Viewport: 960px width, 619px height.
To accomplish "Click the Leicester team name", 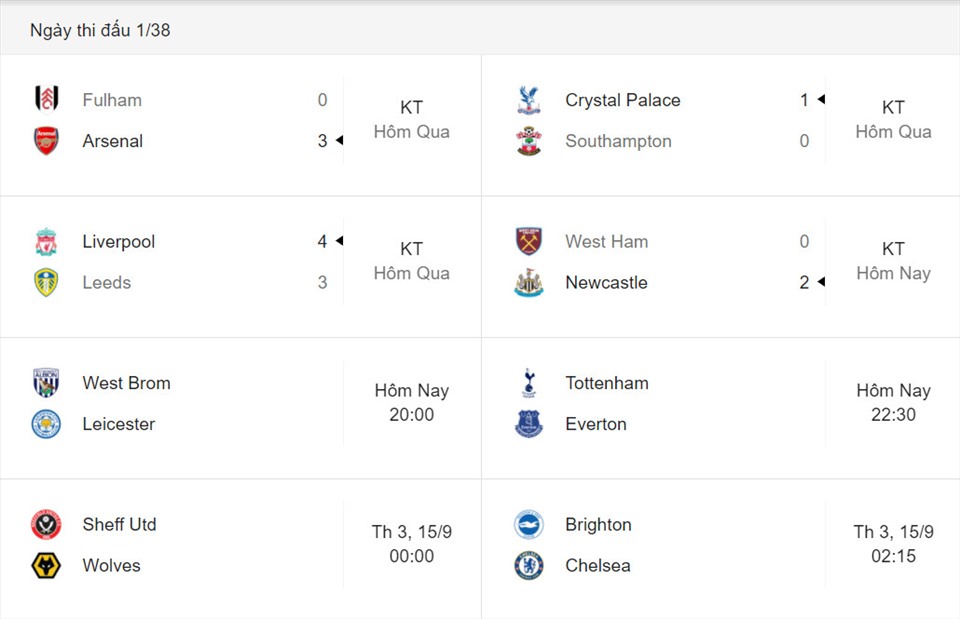I will [119, 424].
